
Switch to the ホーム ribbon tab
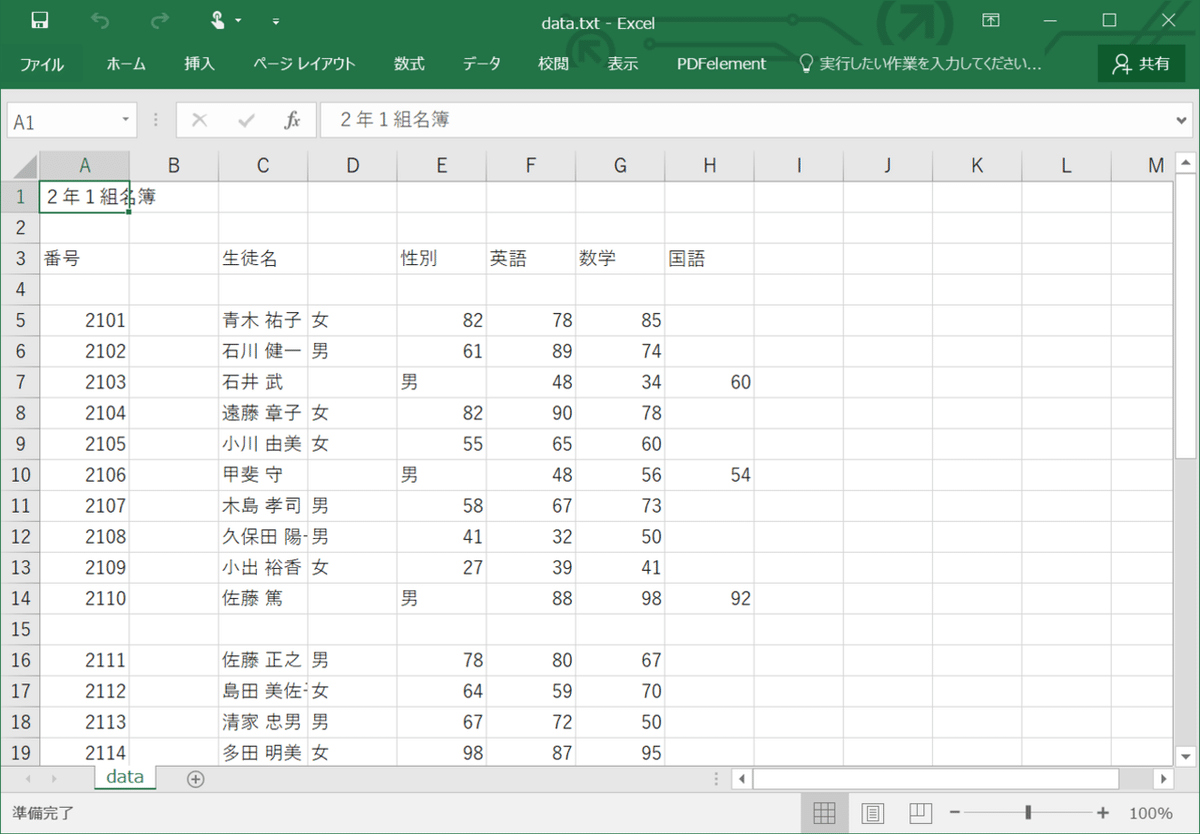coord(126,64)
